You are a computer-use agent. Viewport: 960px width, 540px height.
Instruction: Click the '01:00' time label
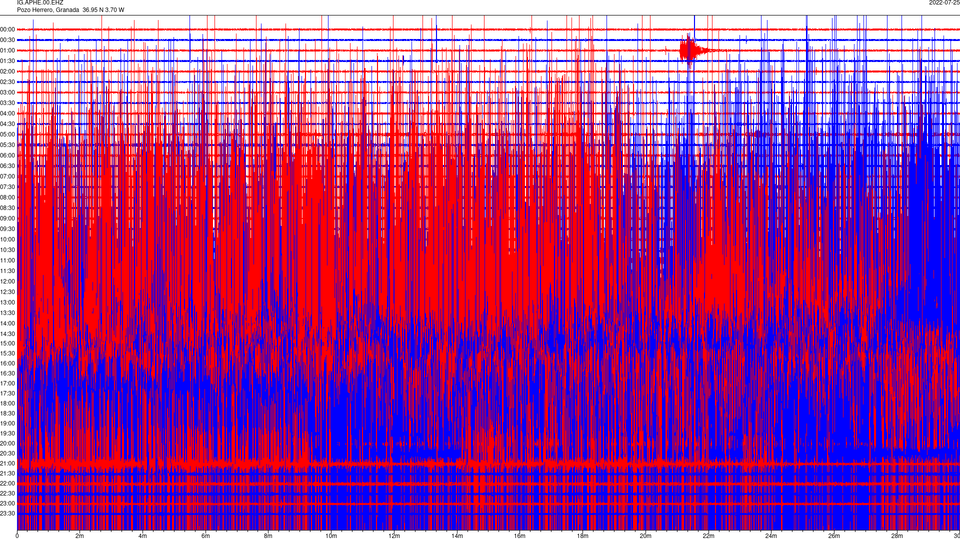point(7,50)
